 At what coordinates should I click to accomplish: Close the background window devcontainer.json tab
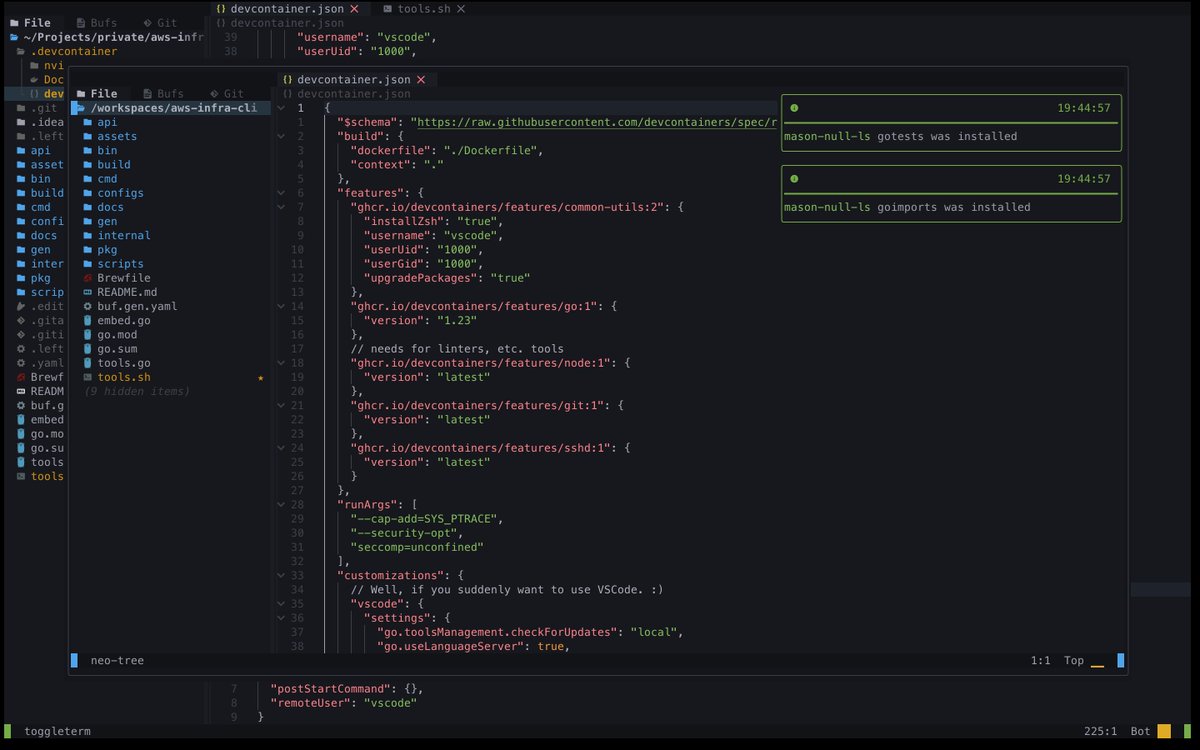[x=354, y=8]
